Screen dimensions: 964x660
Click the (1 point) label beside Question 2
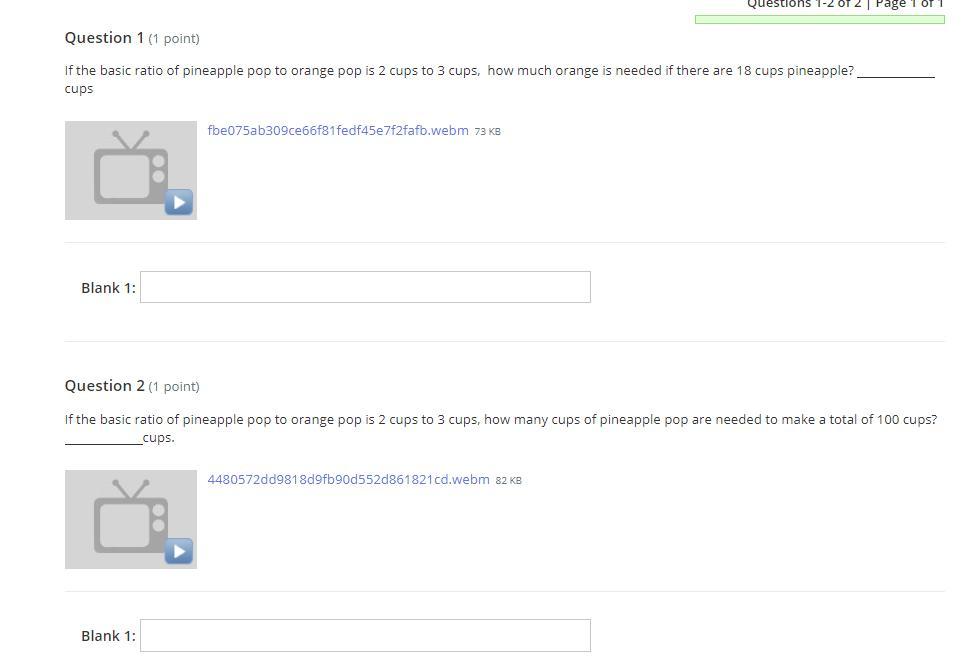(174, 387)
